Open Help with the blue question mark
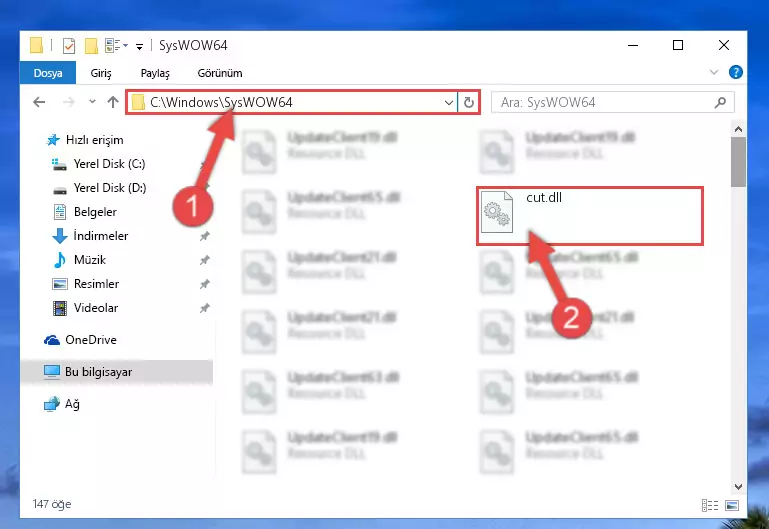Image resolution: width=769 pixels, height=529 pixels. (x=735, y=72)
